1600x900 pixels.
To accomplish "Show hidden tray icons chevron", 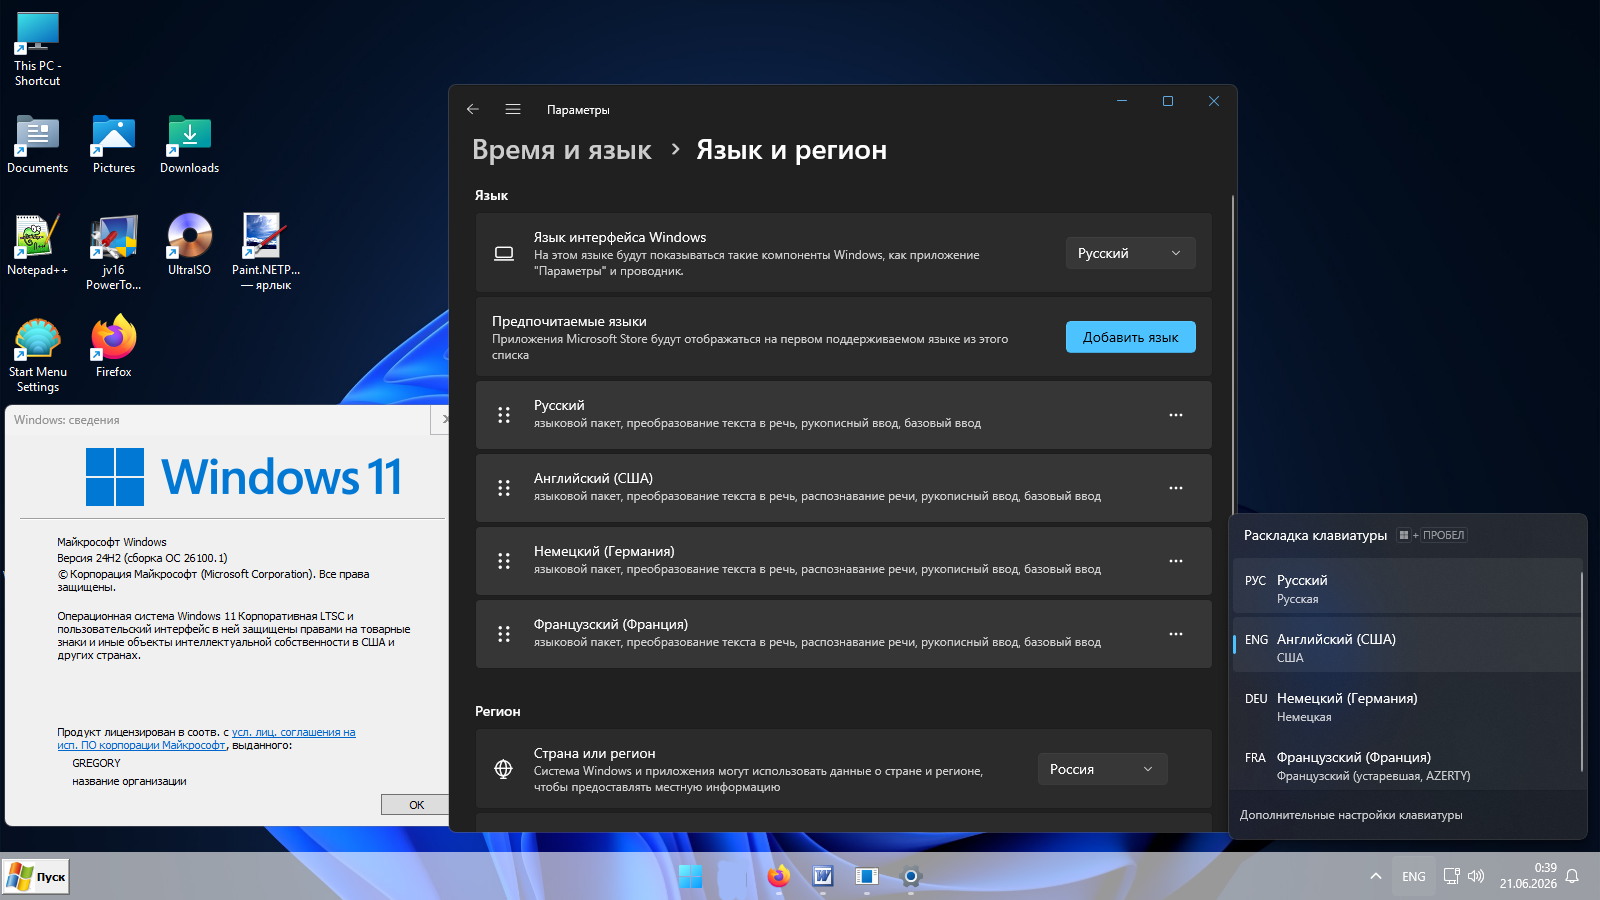I will tap(1376, 876).
